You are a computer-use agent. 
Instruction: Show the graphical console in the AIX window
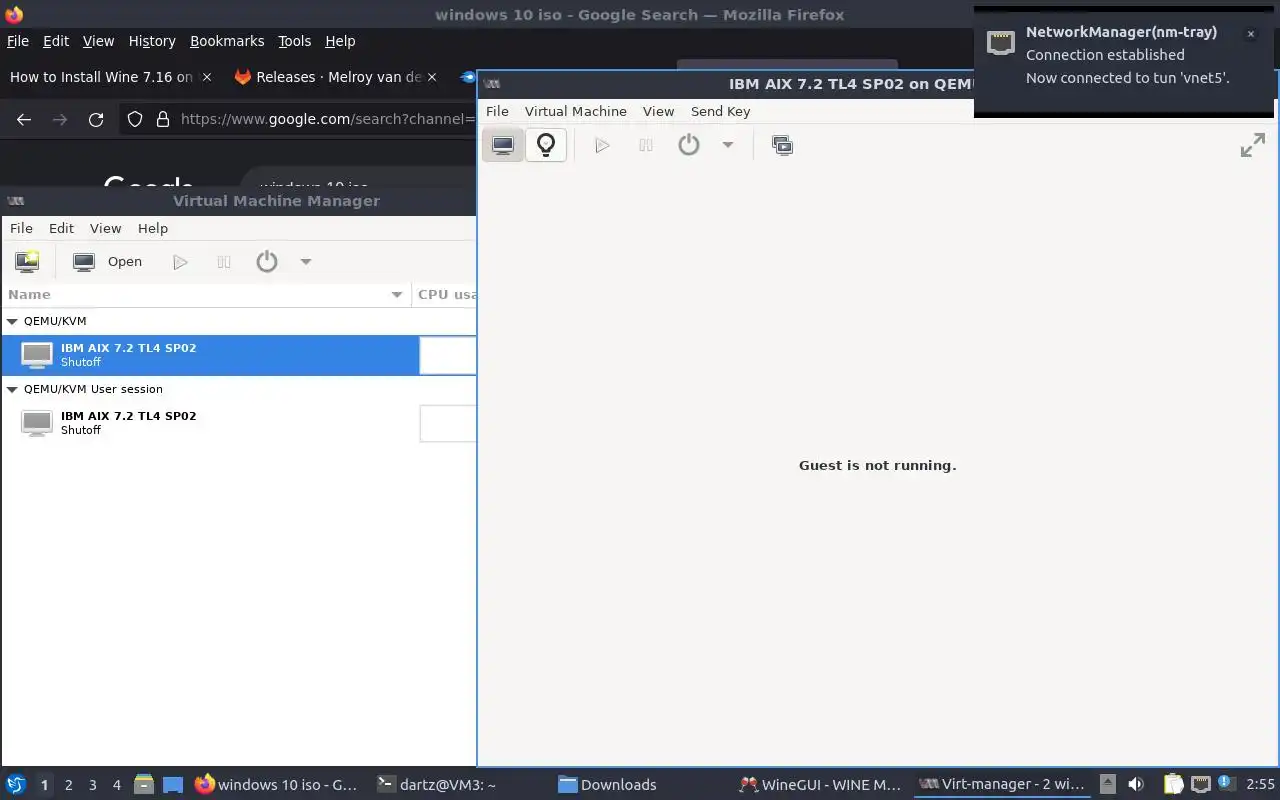(x=503, y=145)
